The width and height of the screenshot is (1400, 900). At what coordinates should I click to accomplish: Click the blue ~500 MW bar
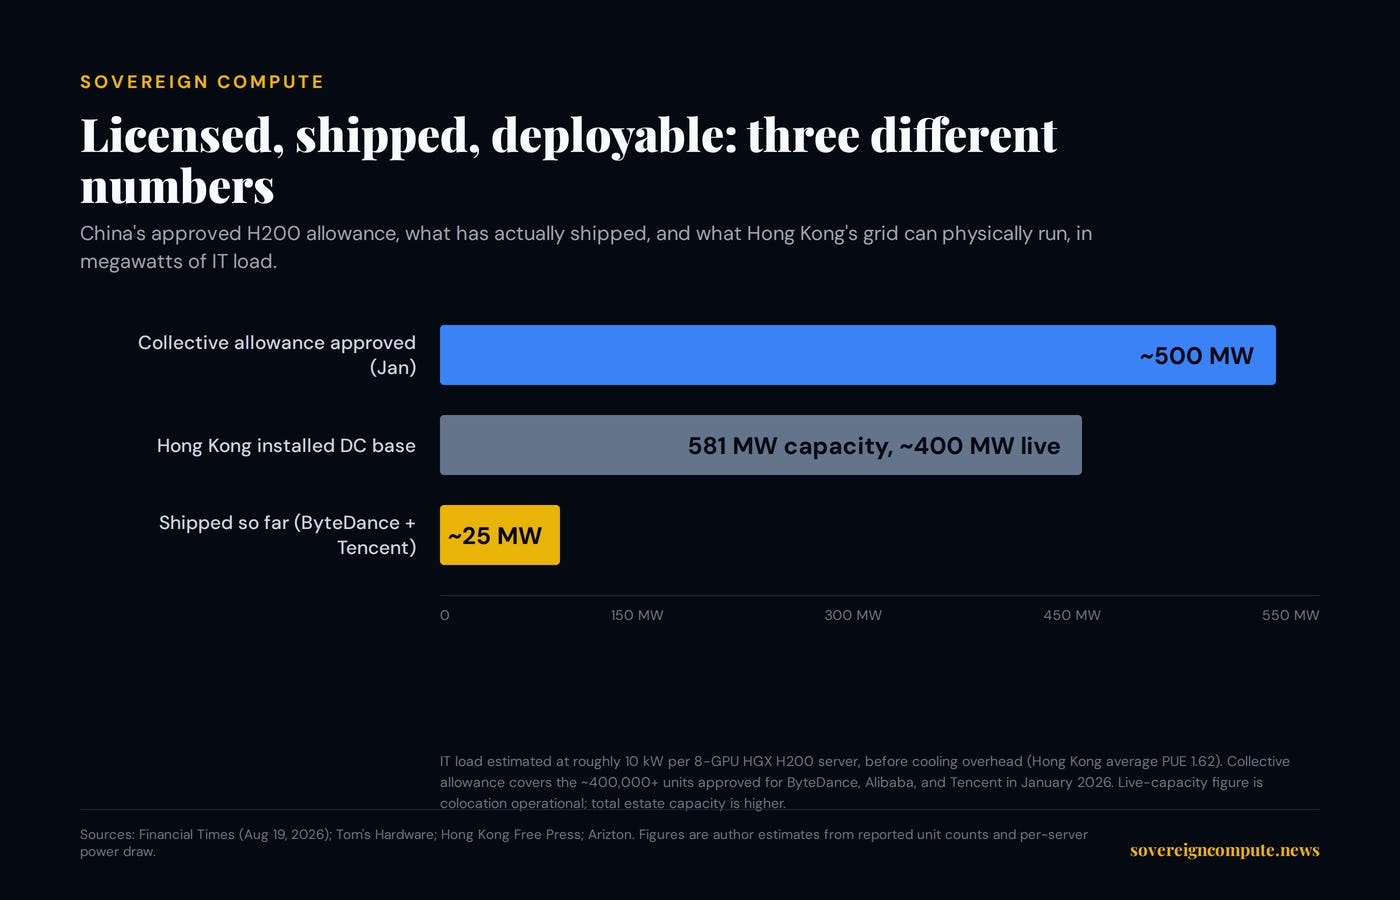tap(857, 355)
